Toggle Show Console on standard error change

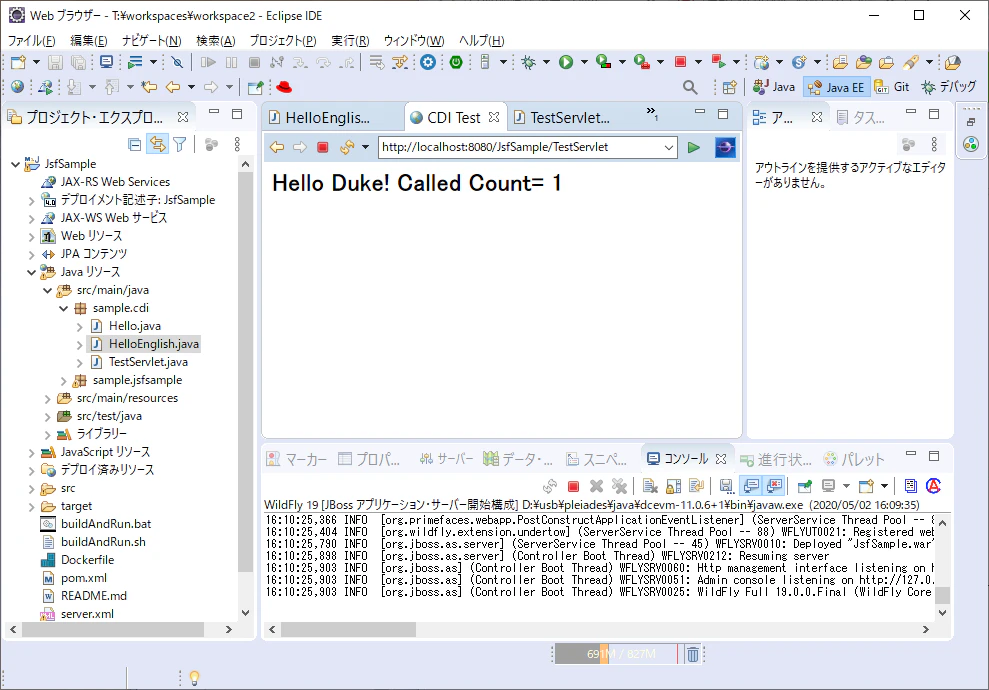774,486
